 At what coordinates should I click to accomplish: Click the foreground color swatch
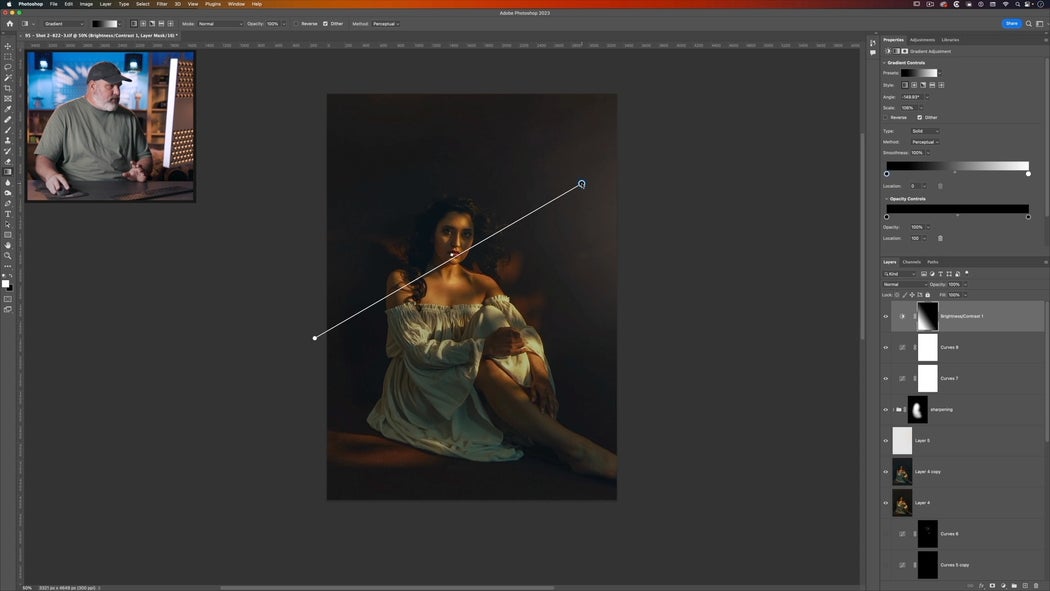(x=4, y=281)
